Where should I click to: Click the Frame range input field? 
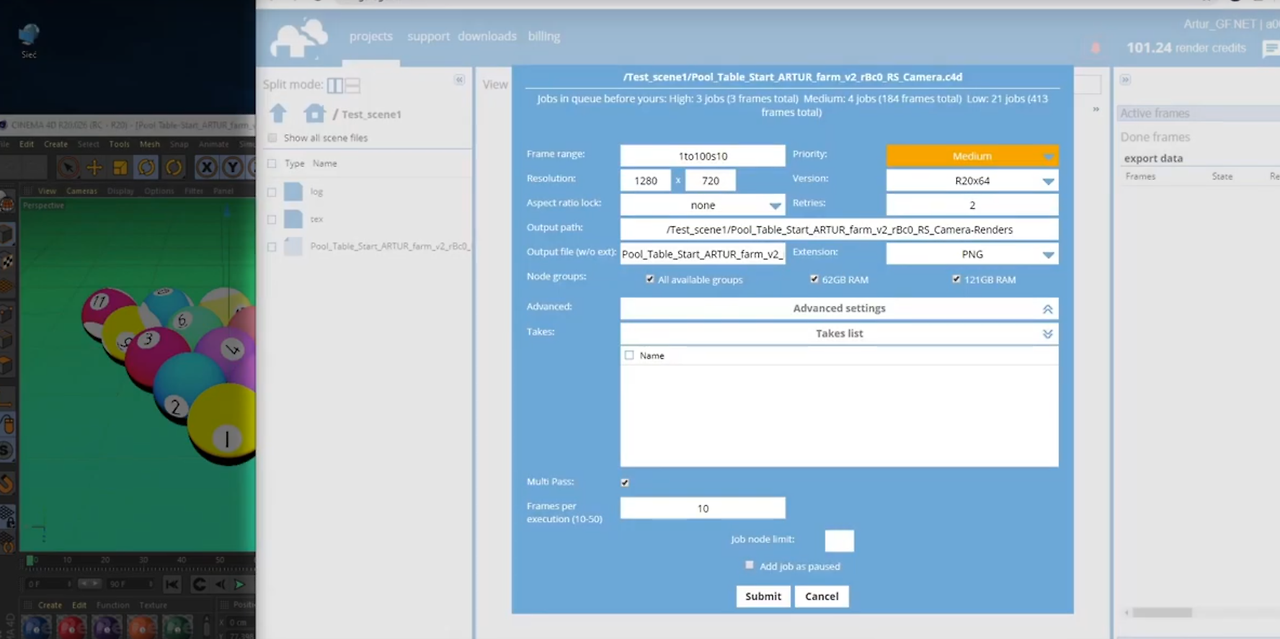[702, 156]
